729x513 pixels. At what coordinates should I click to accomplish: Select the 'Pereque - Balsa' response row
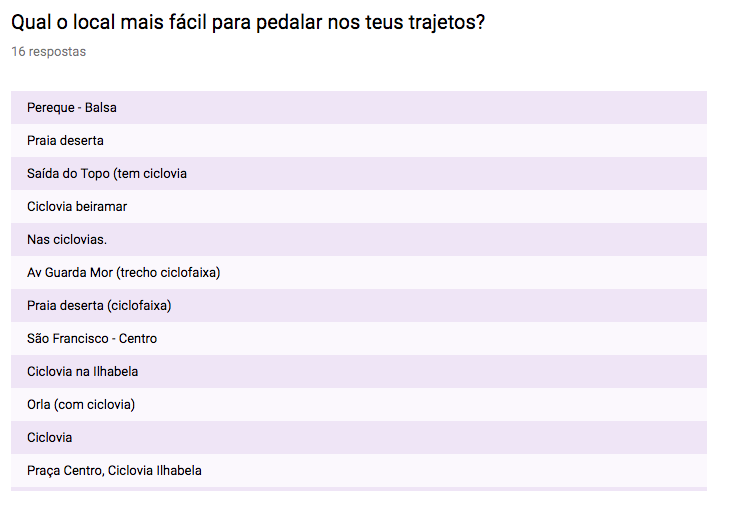pyautogui.click(x=358, y=107)
